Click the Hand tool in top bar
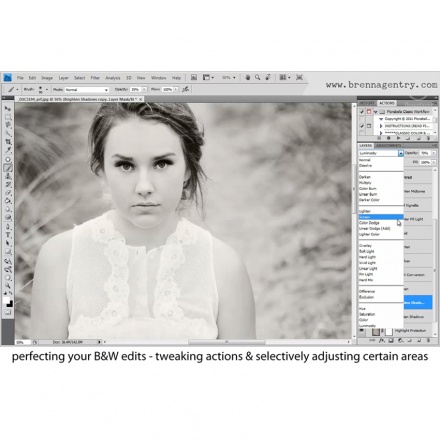This screenshot has width=440, height=440. click(x=248, y=77)
